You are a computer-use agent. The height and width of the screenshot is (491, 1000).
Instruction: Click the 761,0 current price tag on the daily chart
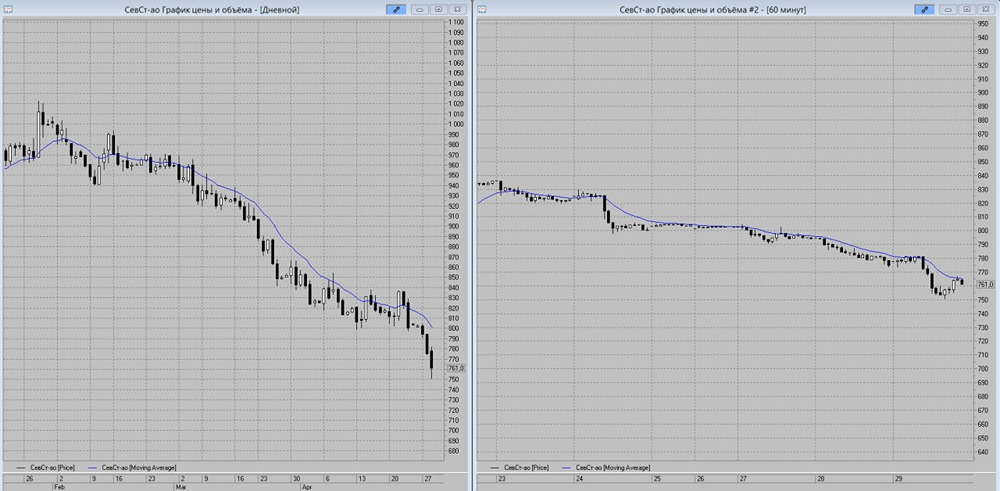(455, 369)
